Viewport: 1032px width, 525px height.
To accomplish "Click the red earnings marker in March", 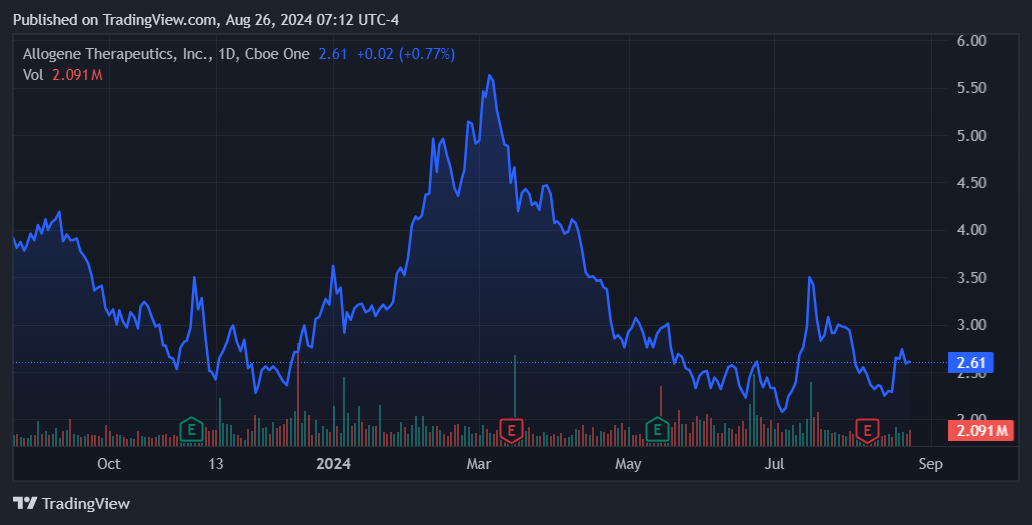I will 511,431.
